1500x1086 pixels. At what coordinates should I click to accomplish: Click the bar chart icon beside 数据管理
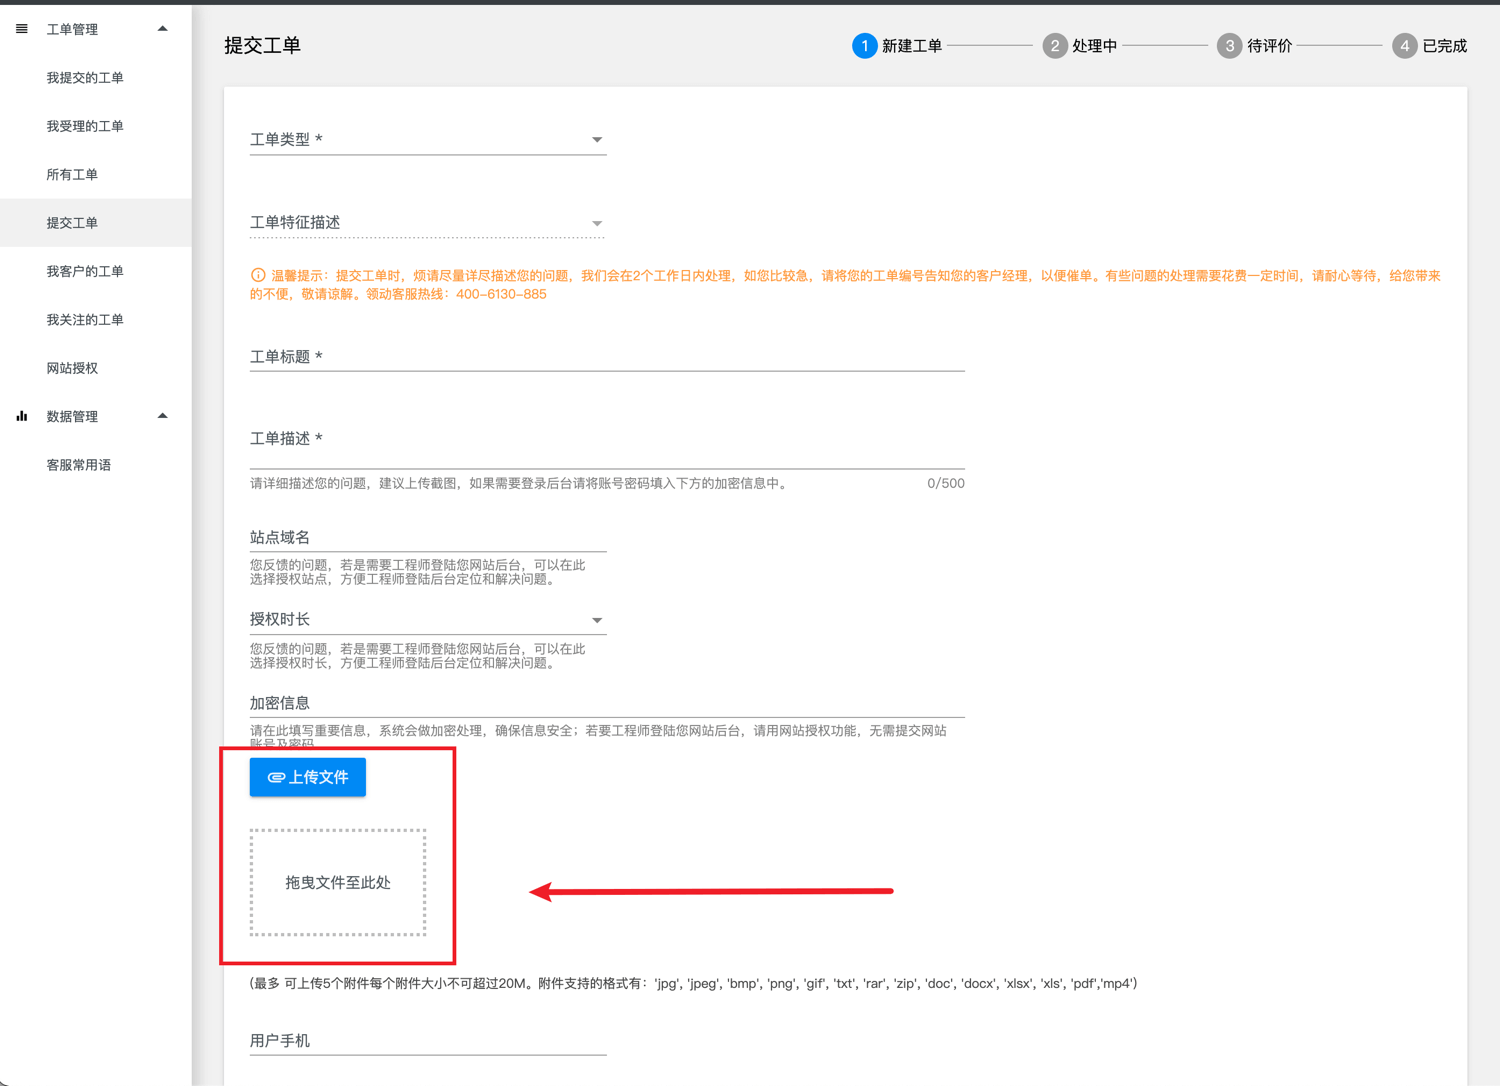click(22, 416)
